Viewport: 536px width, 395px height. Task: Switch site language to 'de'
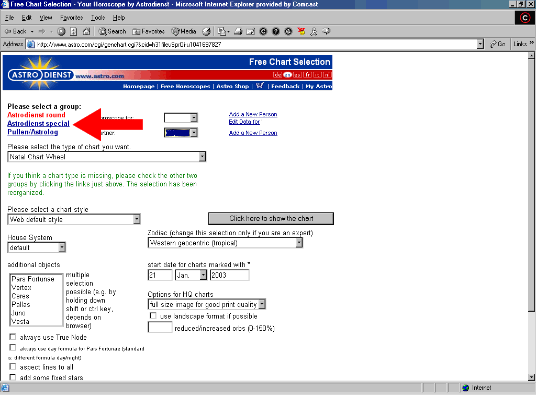[x=277, y=75]
